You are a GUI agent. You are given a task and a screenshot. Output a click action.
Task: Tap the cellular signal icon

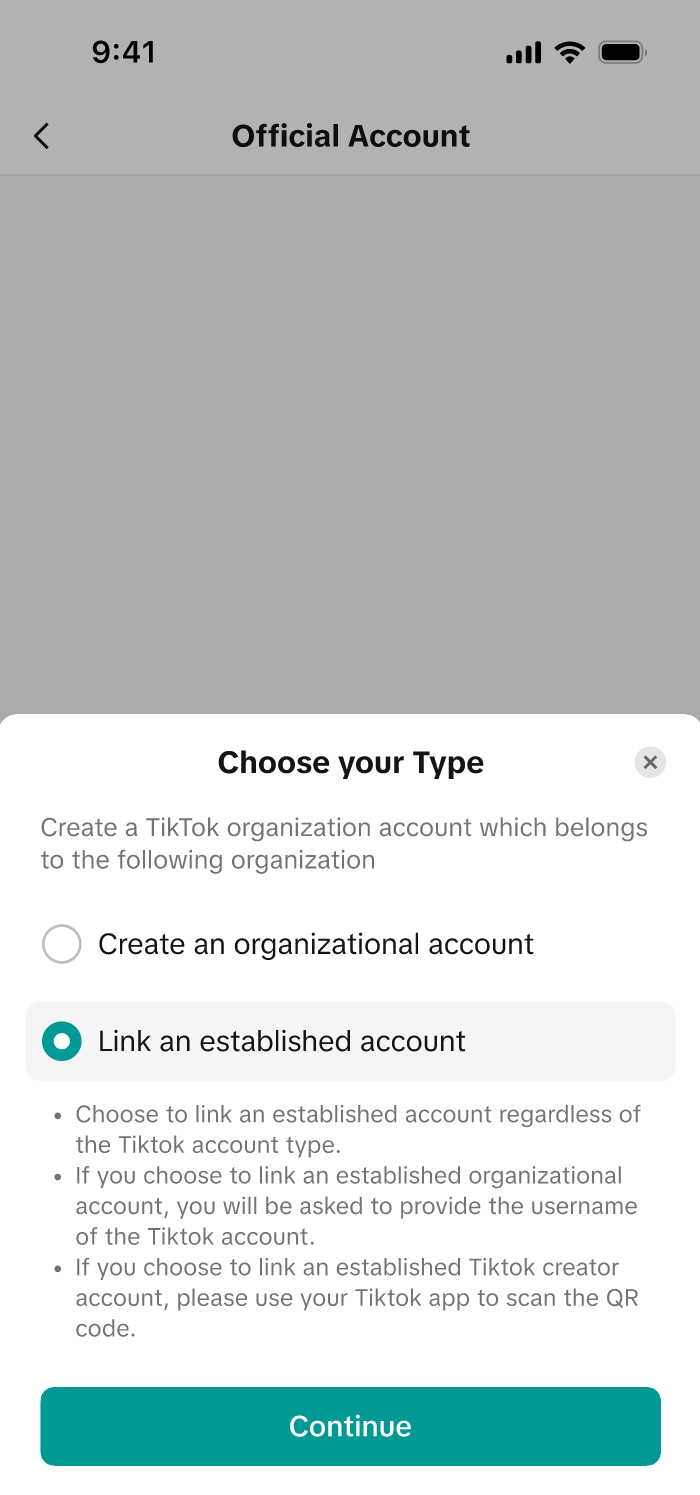[523, 53]
